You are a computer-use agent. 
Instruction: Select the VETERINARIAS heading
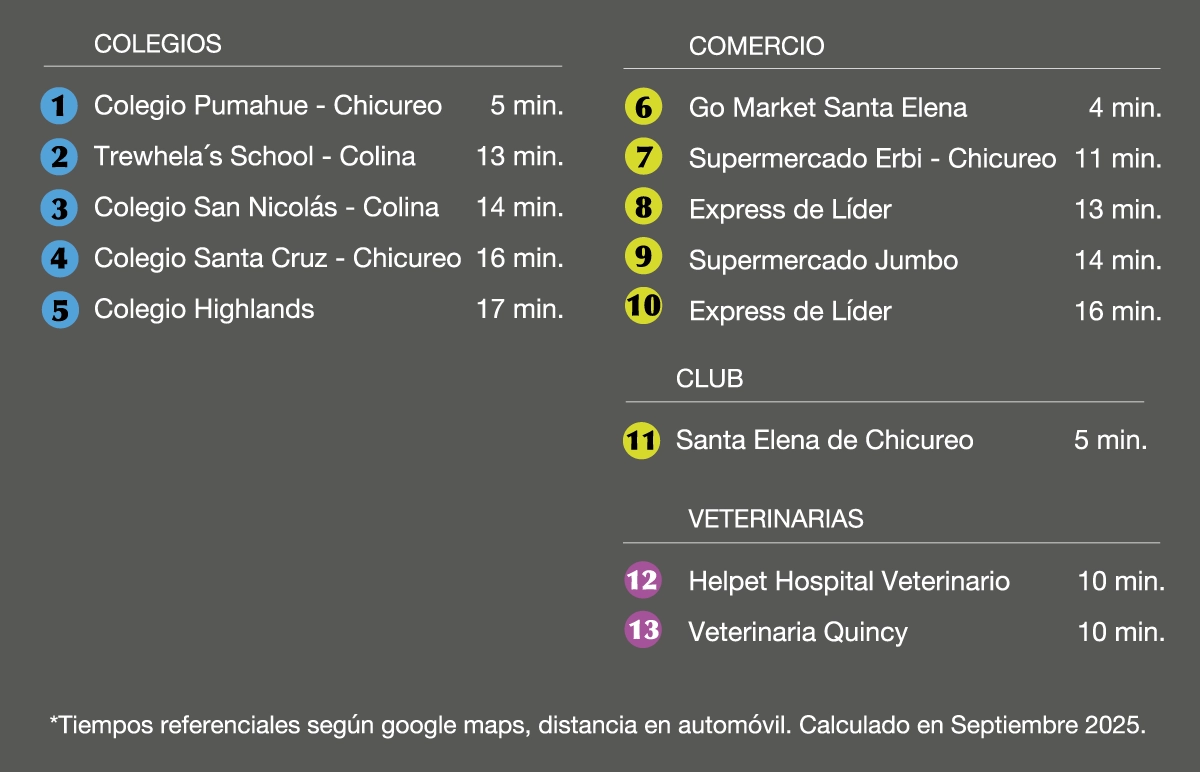click(775, 519)
